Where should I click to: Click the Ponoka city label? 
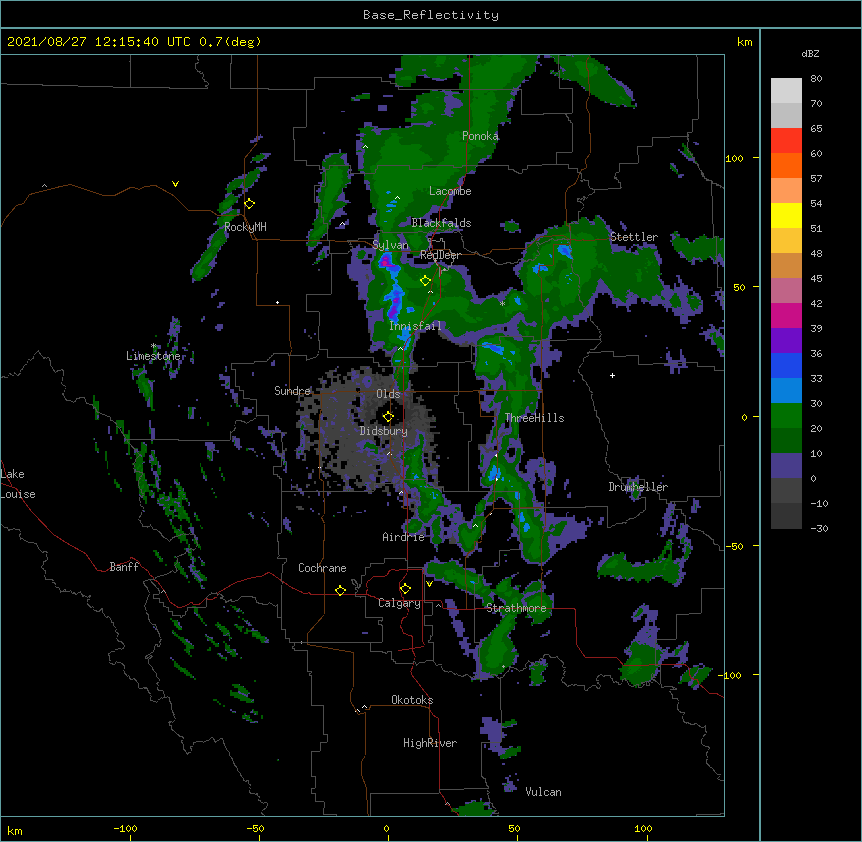coord(480,136)
